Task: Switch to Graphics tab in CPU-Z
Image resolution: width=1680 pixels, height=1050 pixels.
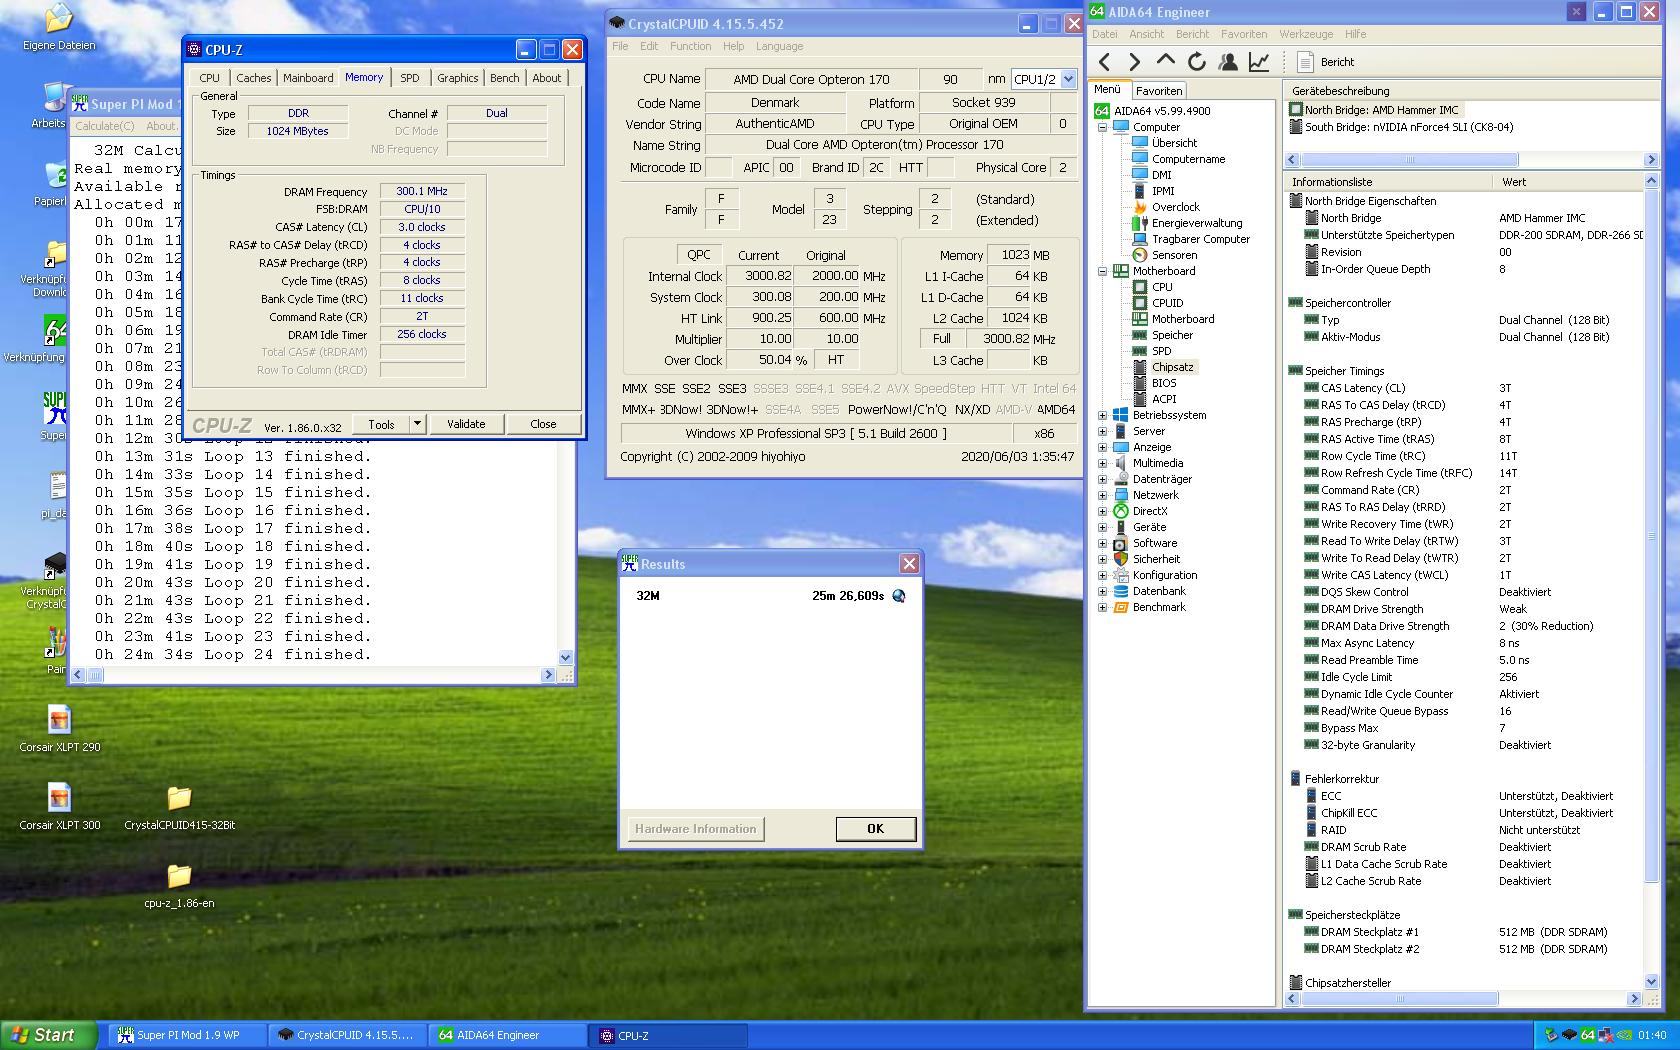Action: pyautogui.click(x=457, y=78)
